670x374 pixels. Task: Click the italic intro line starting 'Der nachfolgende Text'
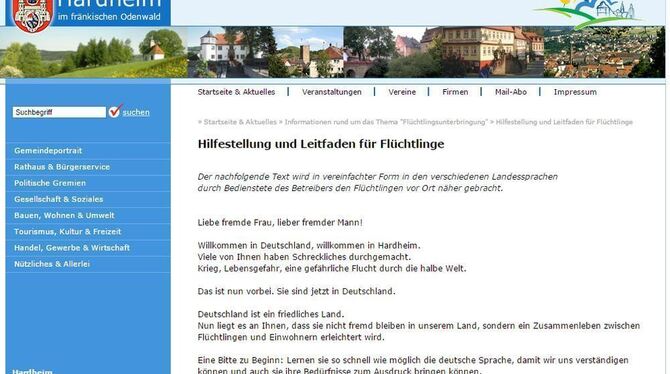pos(377,177)
